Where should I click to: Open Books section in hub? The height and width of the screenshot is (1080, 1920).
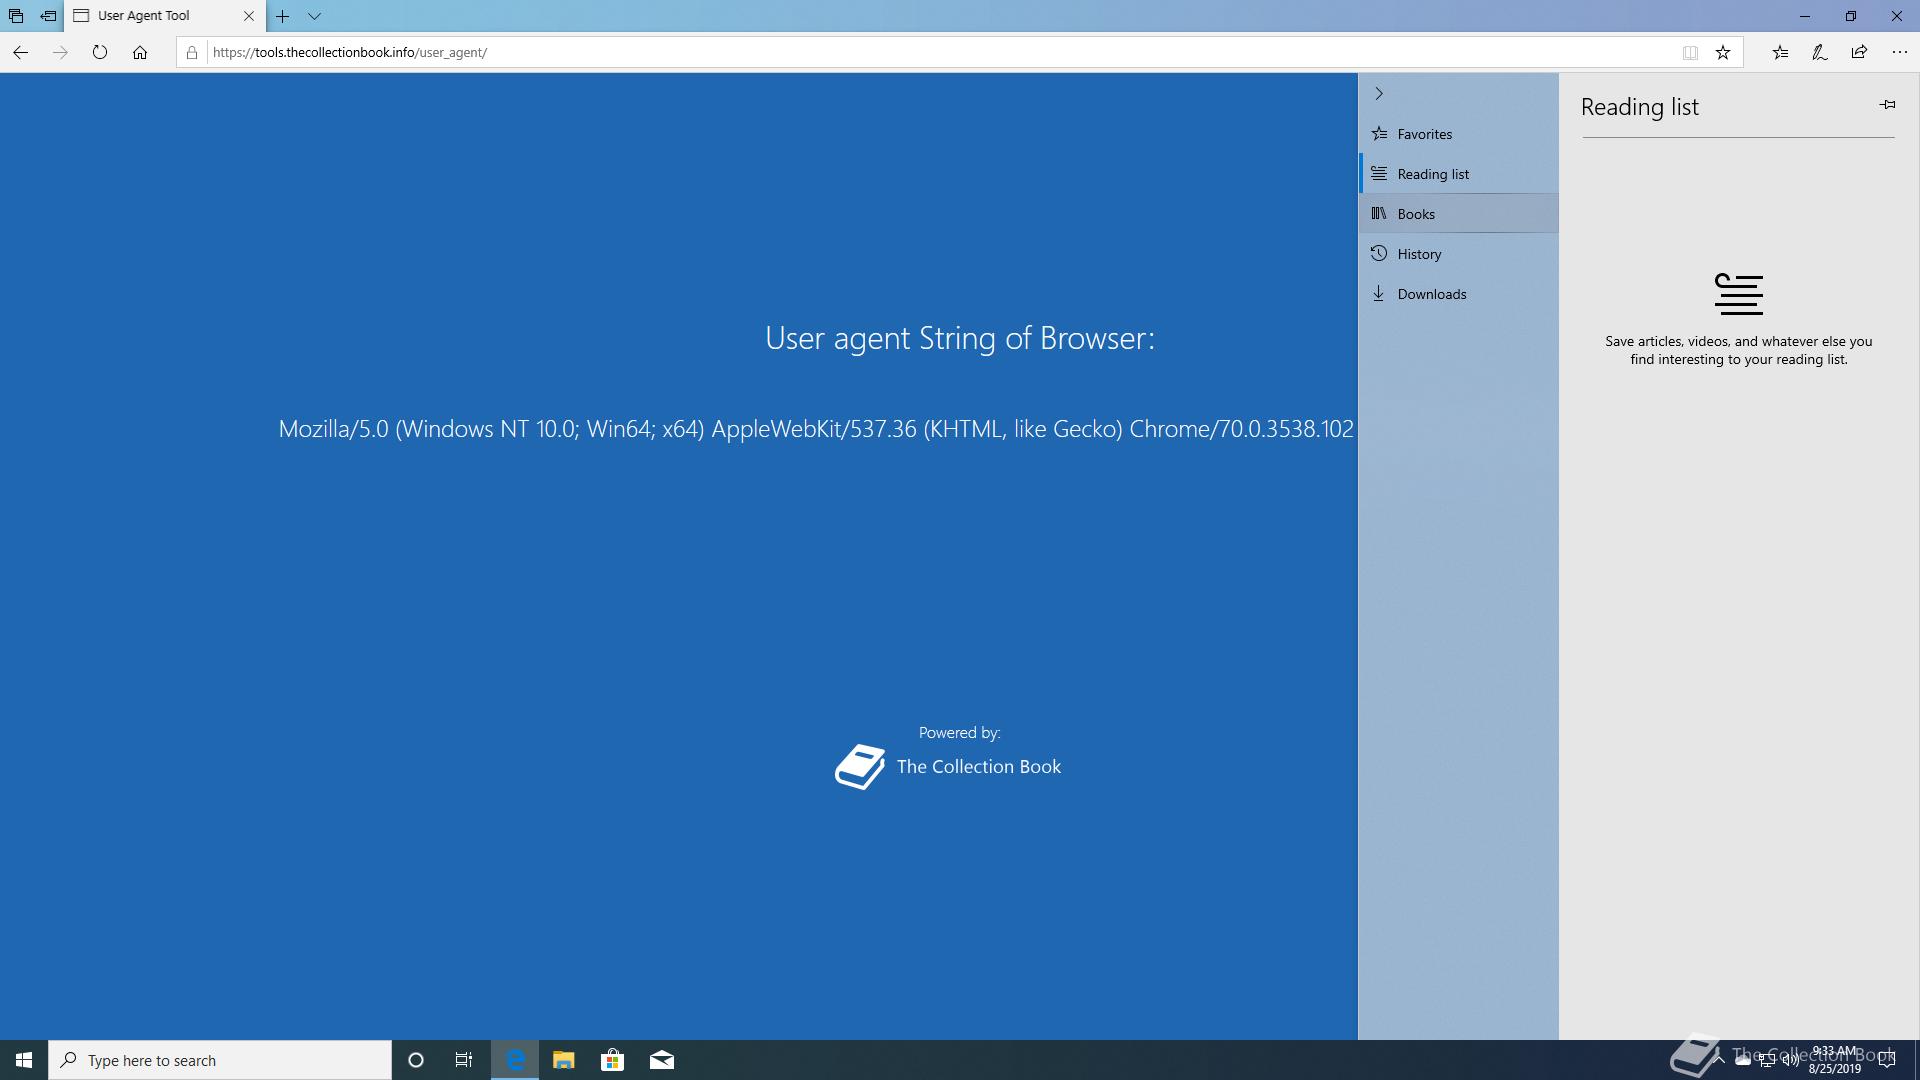1415,214
